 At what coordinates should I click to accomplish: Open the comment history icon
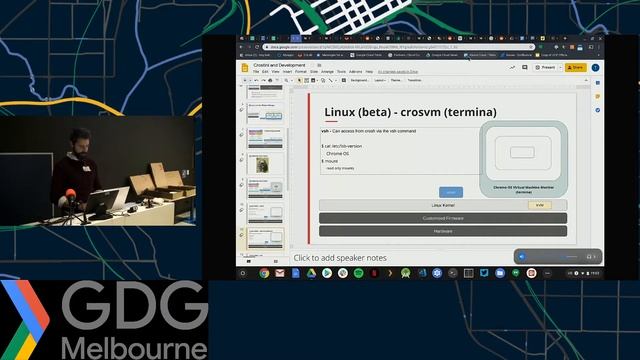click(x=525, y=67)
